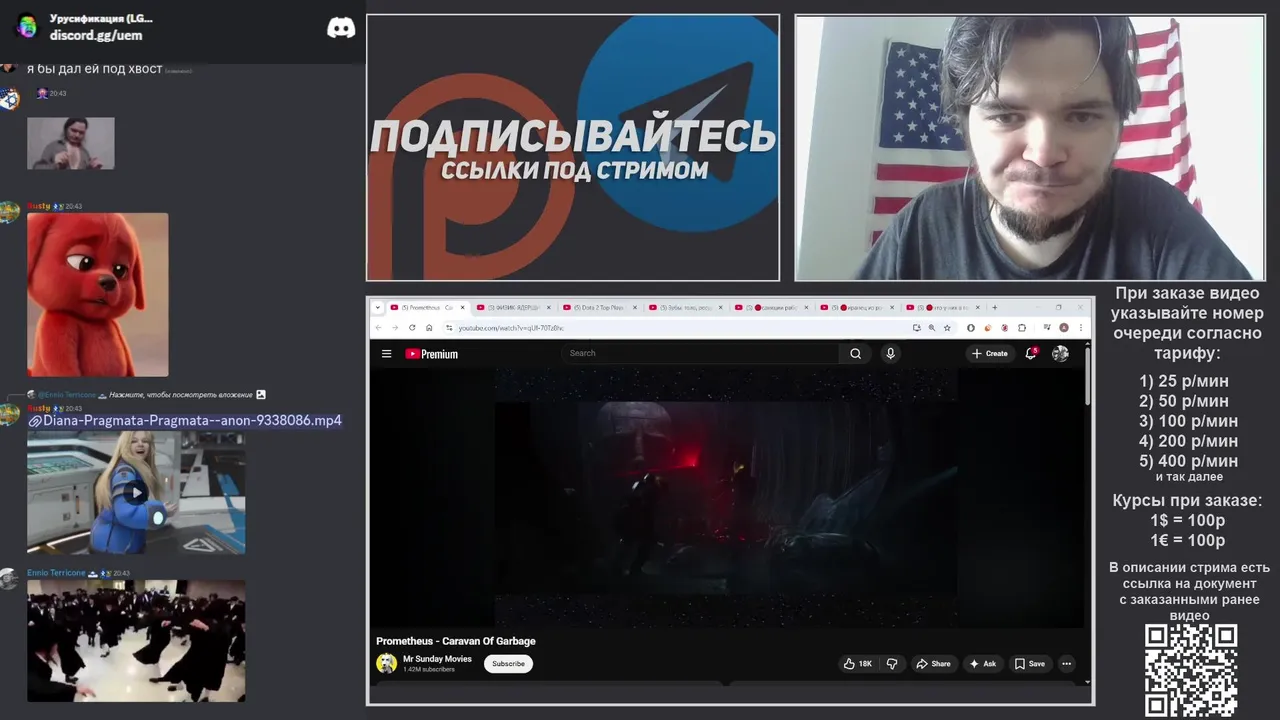Save the video to a playlist
Image resolution: width=1280 pixels, height=720 pixels.
coord(1030,664)
